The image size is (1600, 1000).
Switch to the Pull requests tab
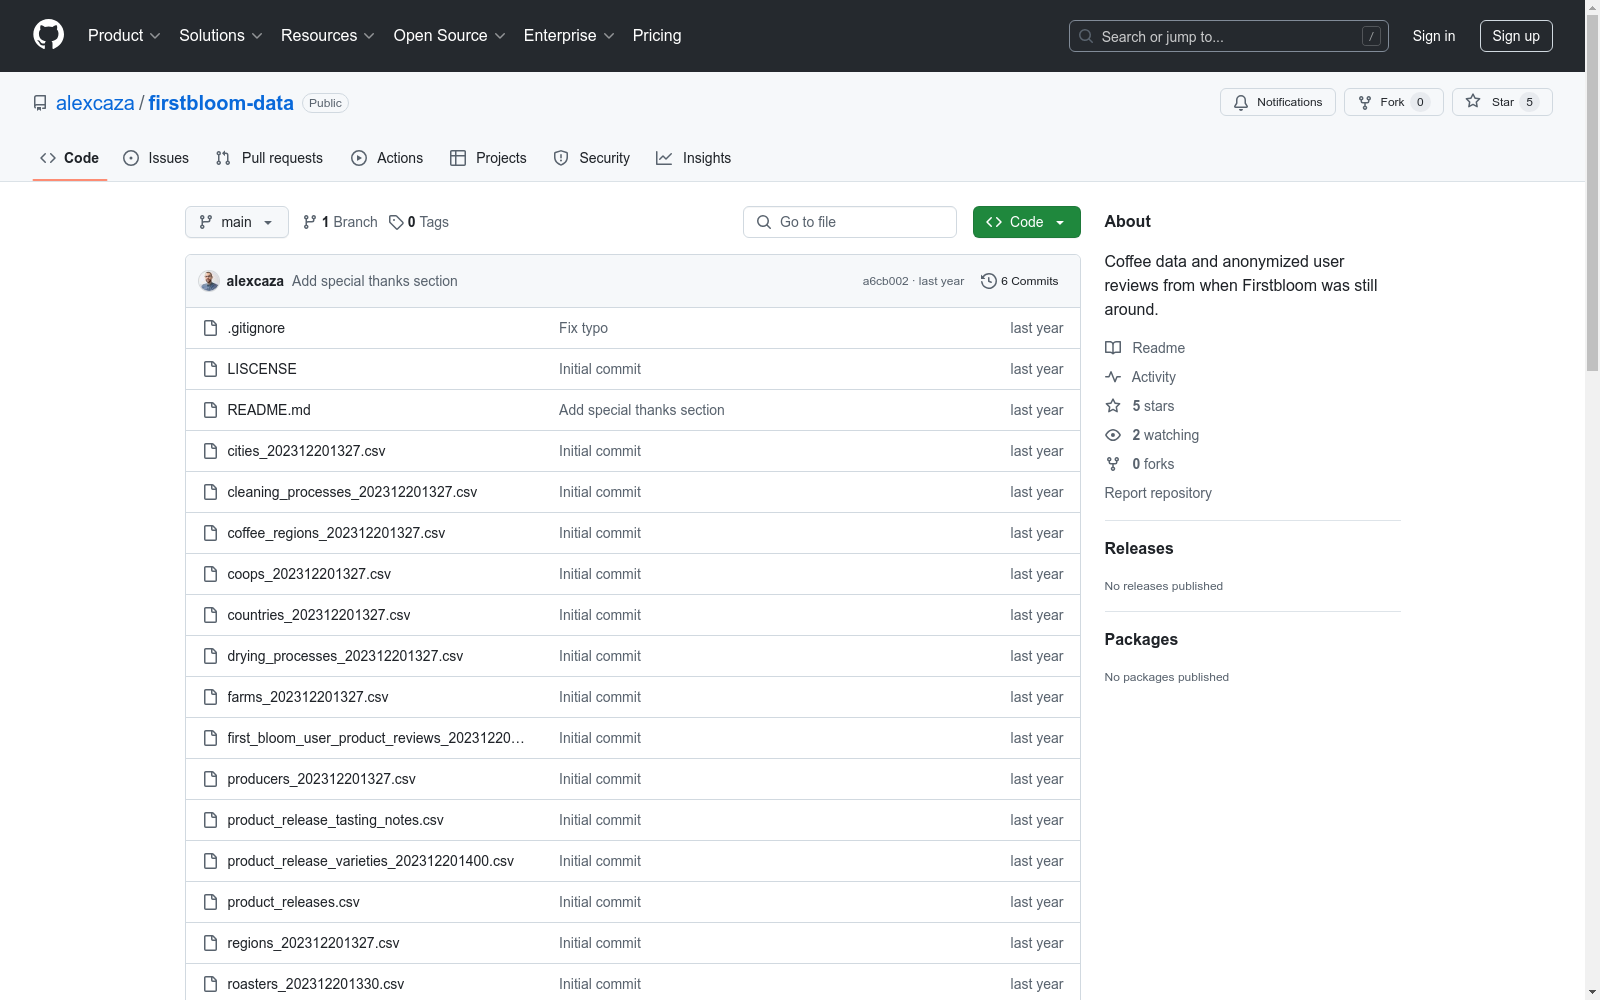click(x=269, y=158)
